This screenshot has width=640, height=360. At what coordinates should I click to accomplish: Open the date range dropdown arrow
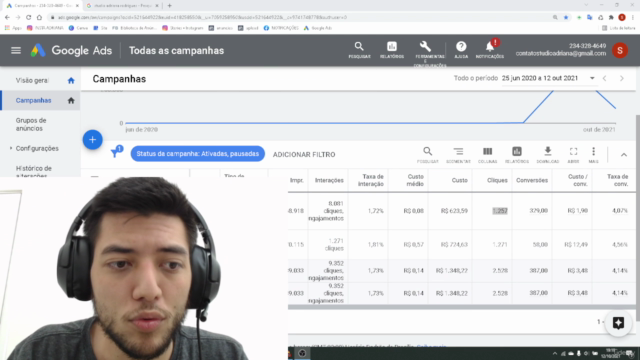(592, 78)
